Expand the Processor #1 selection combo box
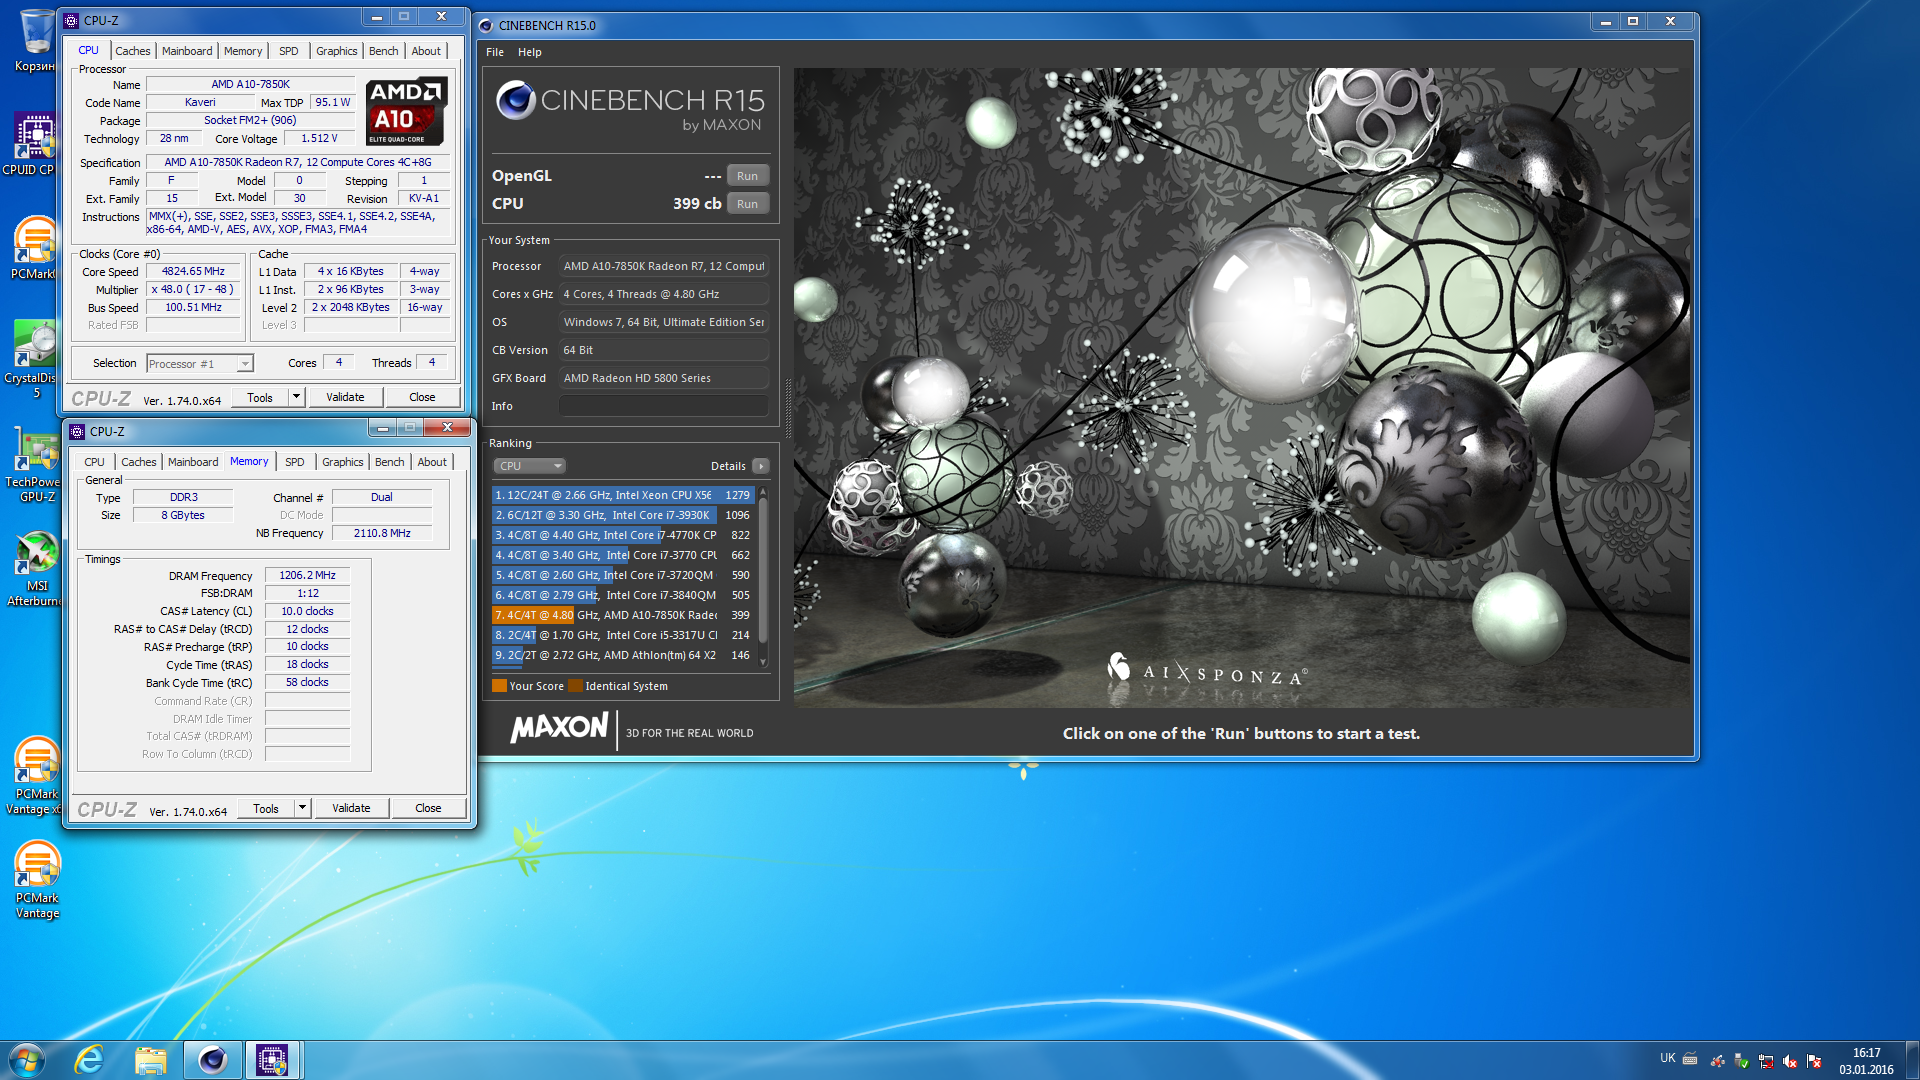The image size is (1920, 1080). [200, 364]
